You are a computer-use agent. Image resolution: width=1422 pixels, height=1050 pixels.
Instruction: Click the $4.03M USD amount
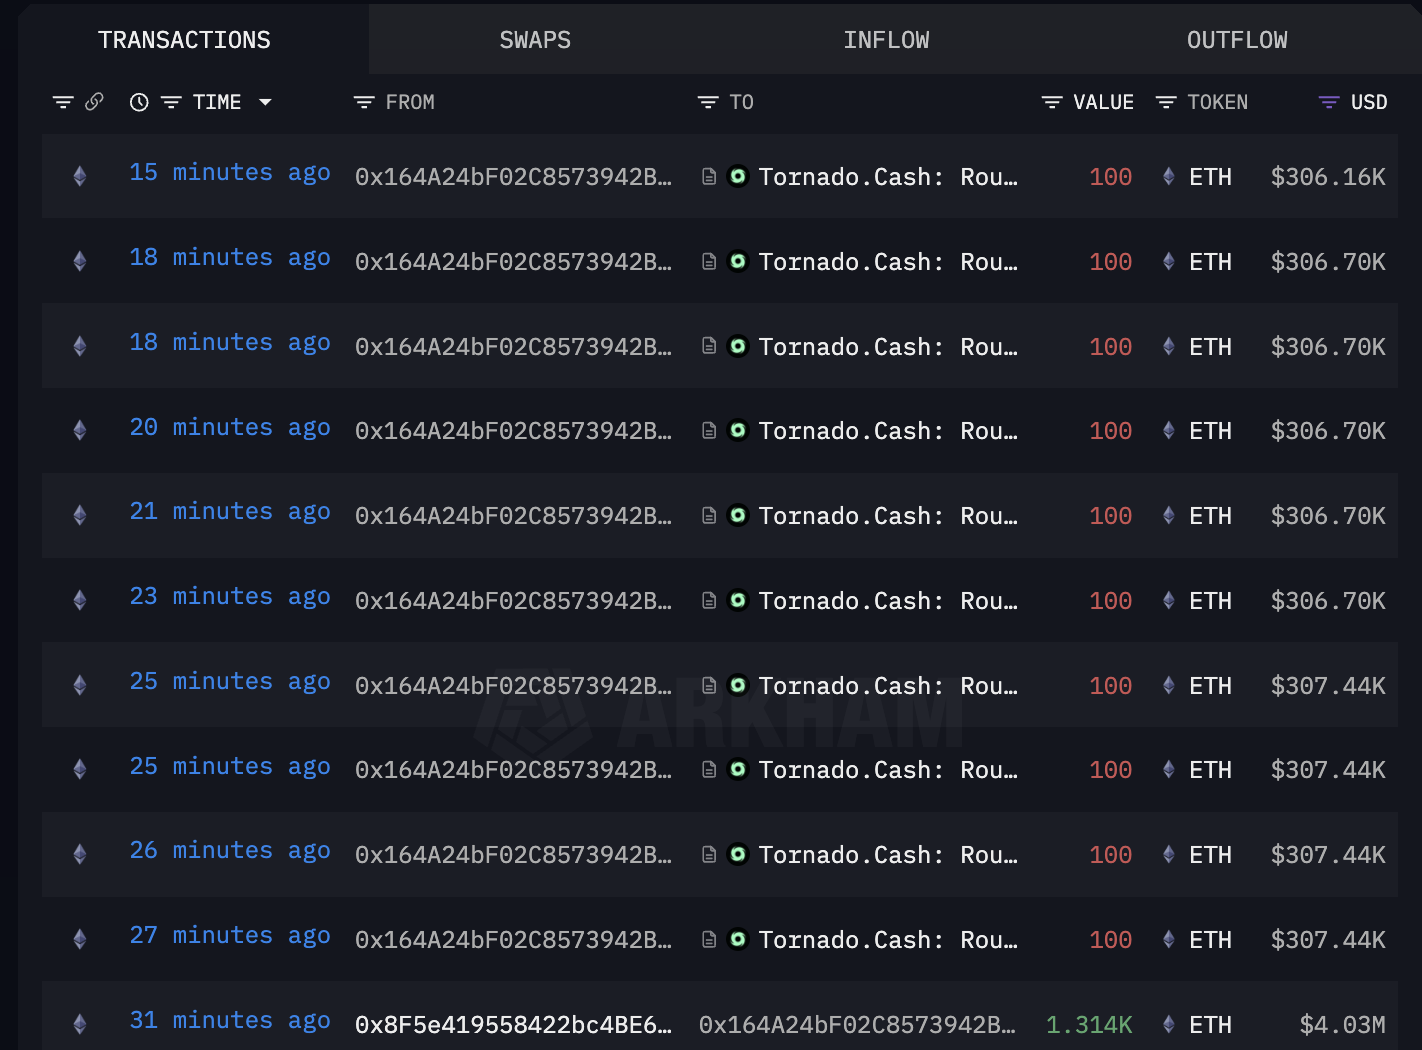pyautogui.click(x=1343, y=1025)
